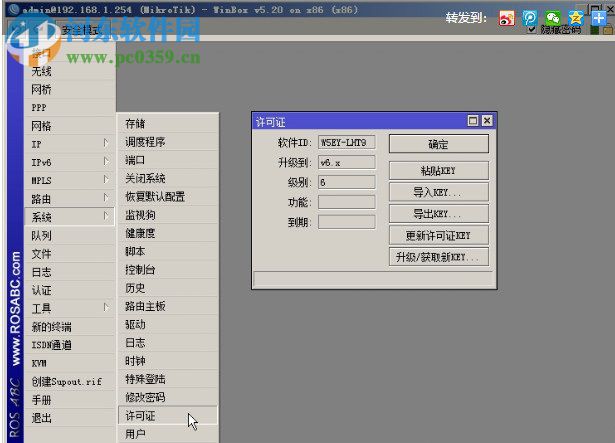Viewport: 615px width, 443px height.
Task: Toggle the 隐藏密码 checkbox
Action: click(531, 29)
